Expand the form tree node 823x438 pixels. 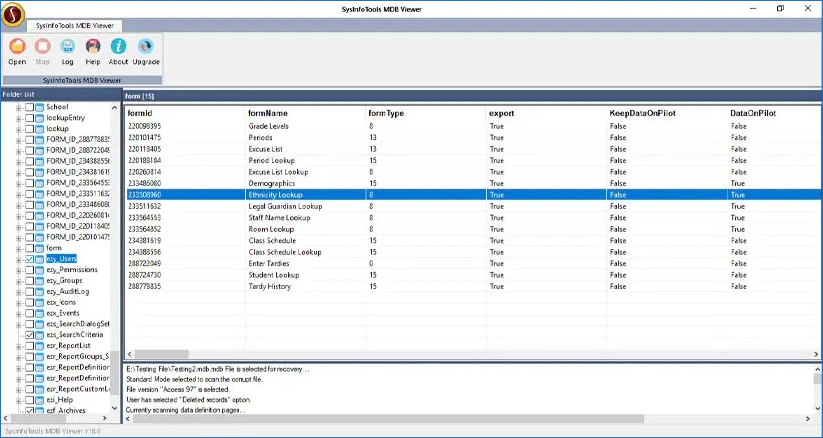tap(19, 248)
